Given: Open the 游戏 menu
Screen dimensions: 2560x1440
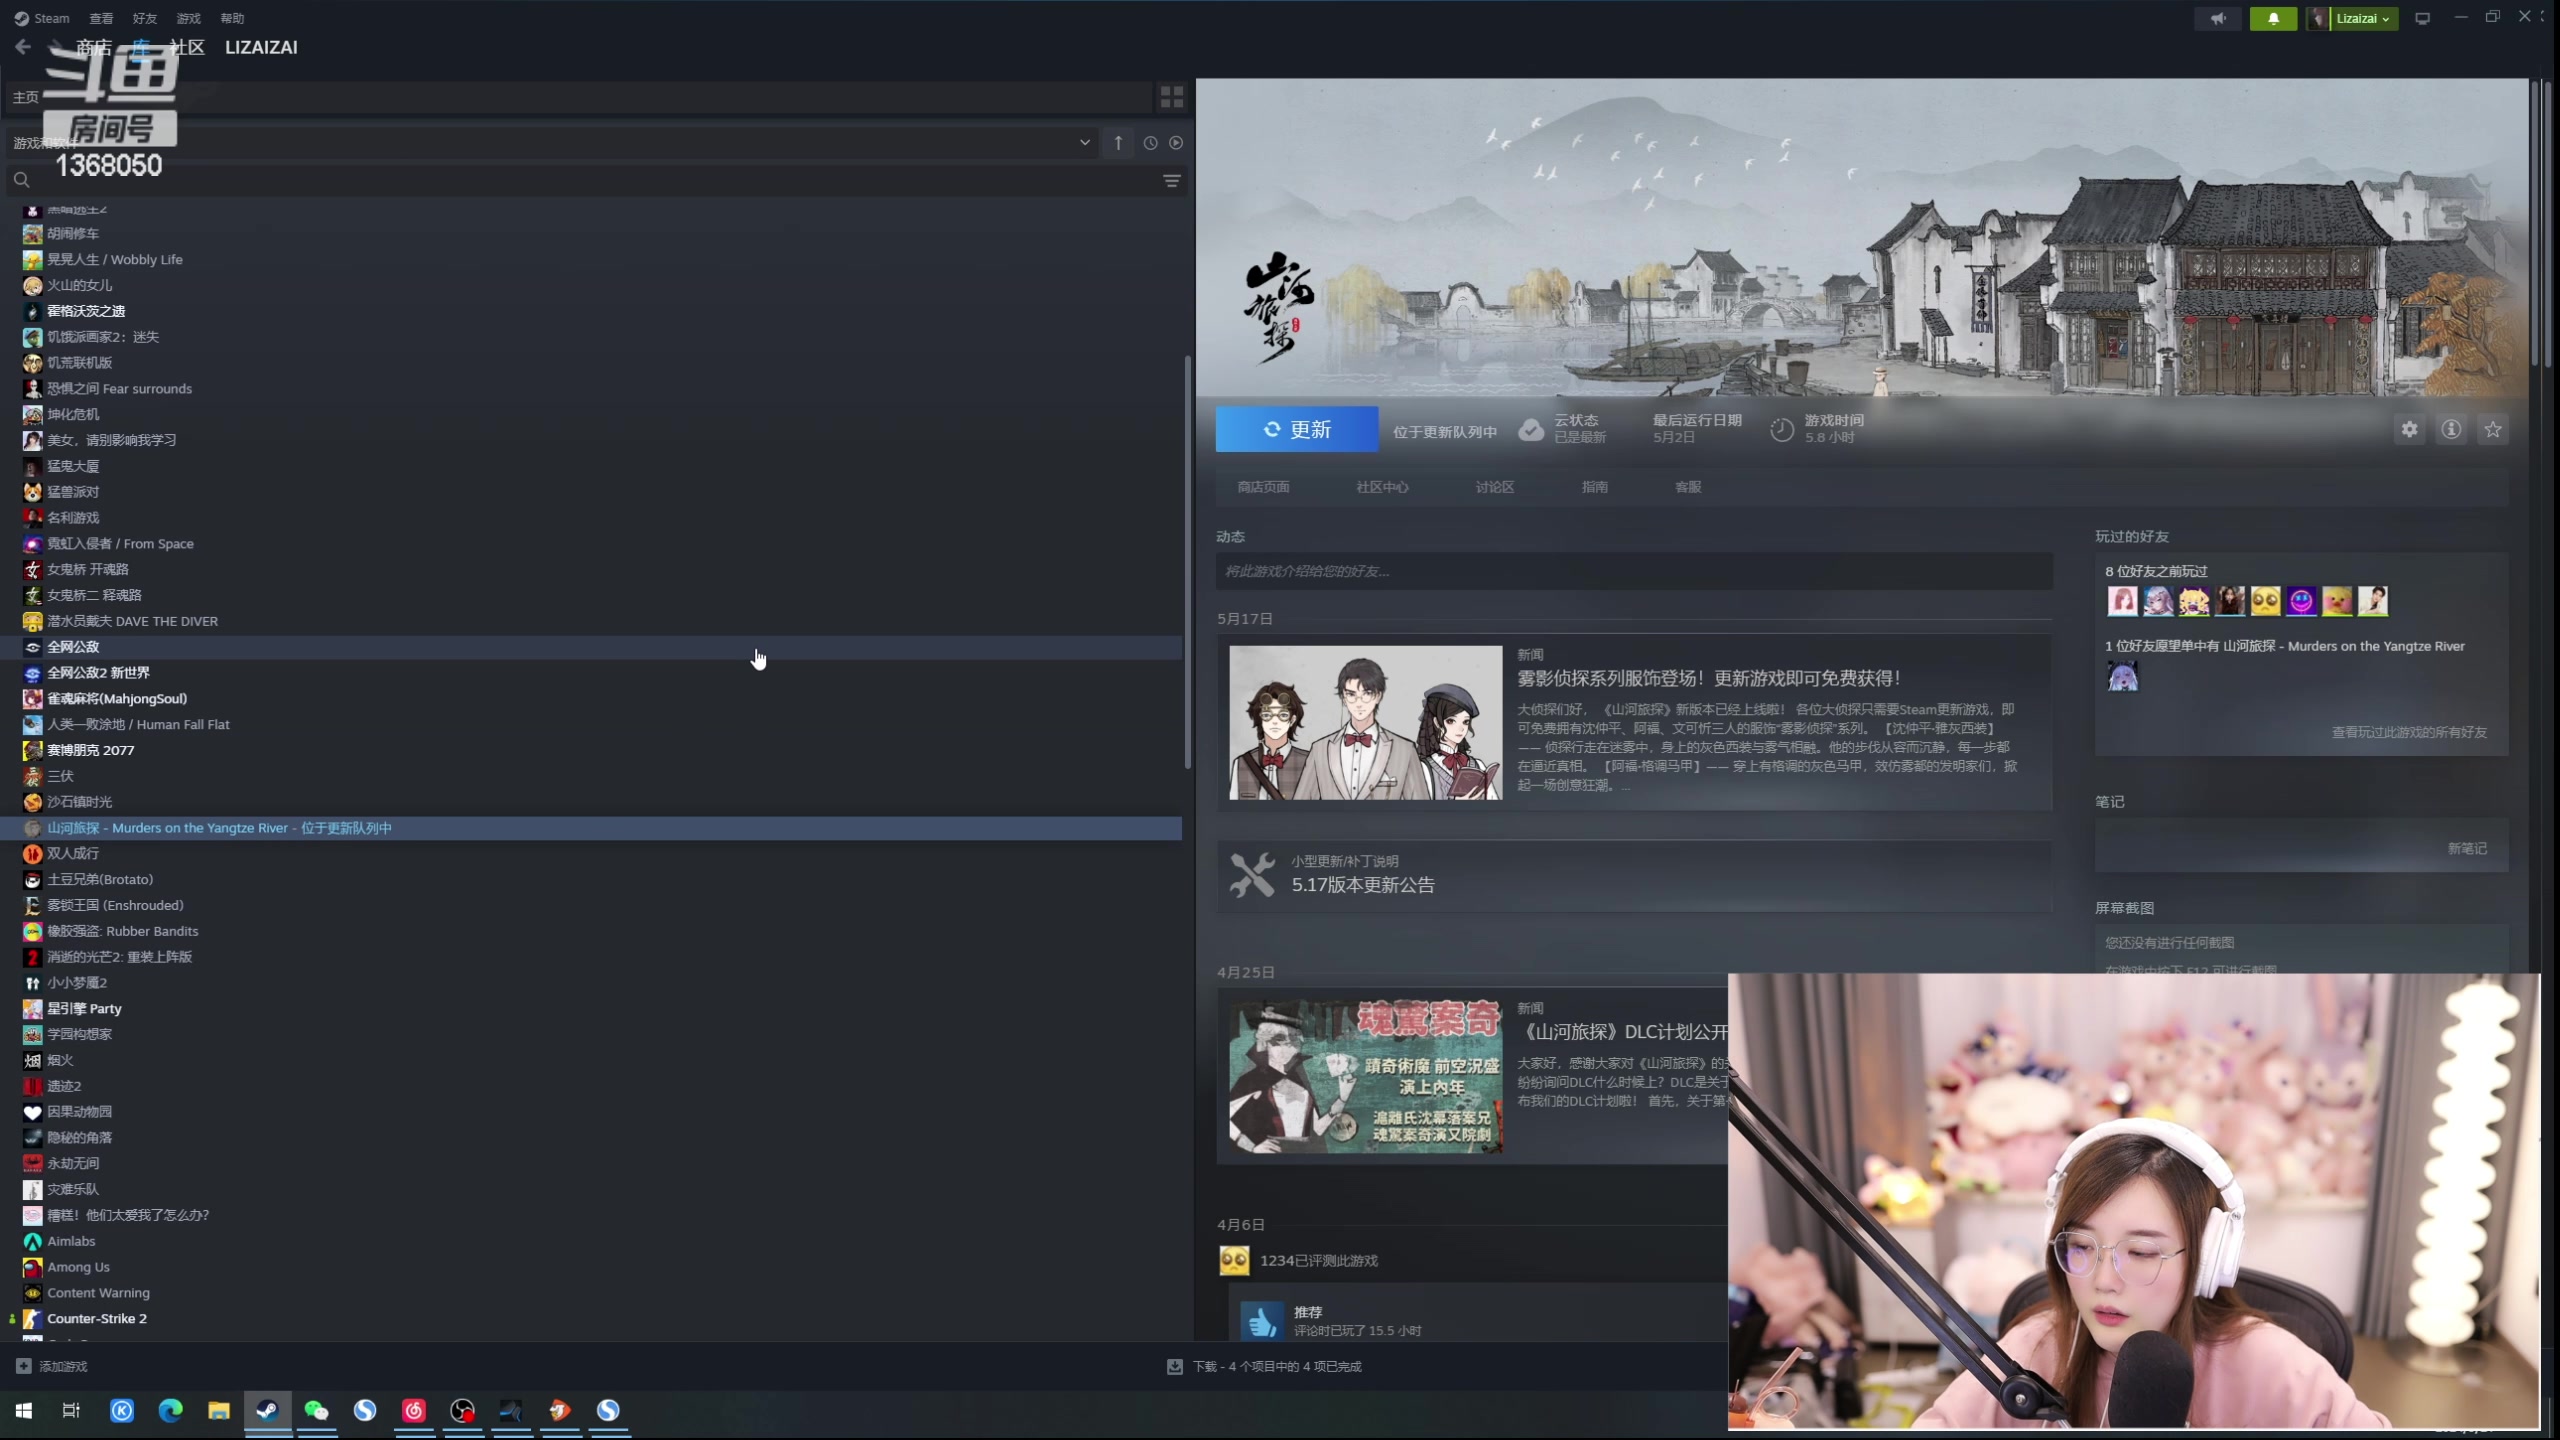Looking at the screenshot, I should point(188,18).
